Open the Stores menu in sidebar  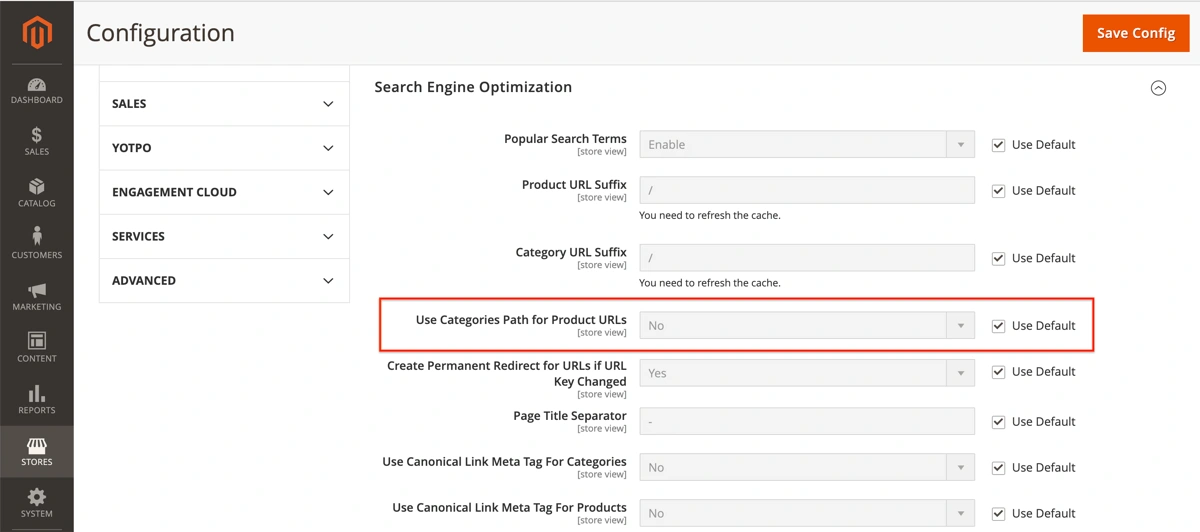pos(37,451)
